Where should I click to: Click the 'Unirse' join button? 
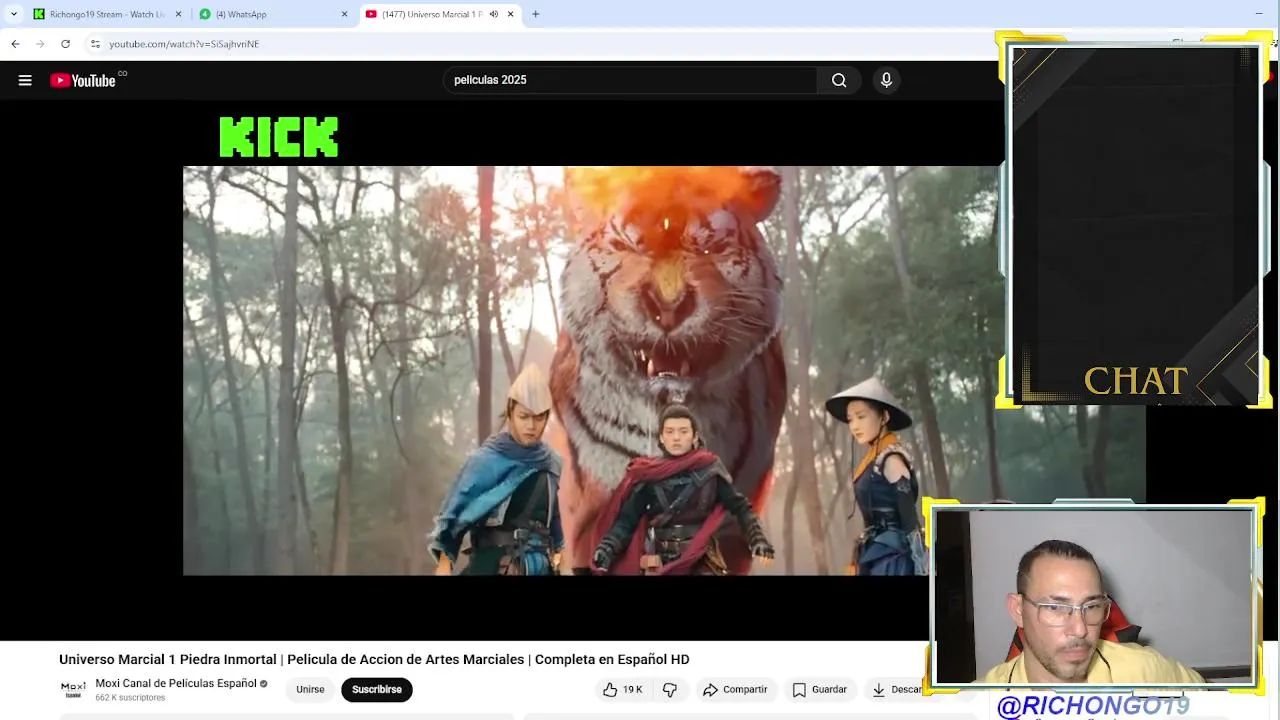point(310,689)
